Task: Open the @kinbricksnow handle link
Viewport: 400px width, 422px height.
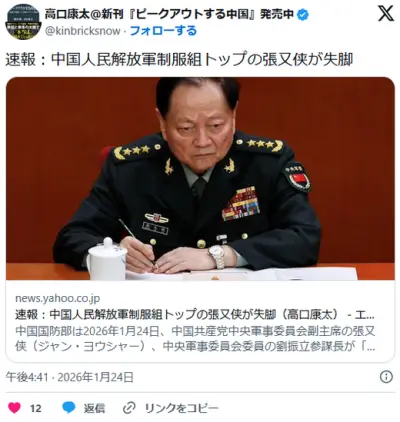Action: tap(82, 31)
